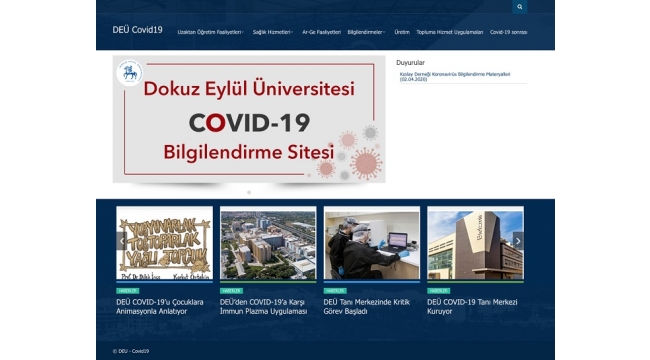Click HABERLER tag above Tanı Merkezi Kuruyor
Image resolution: width=650 pixels, height=360 pixels.
(x=439, y=291)
